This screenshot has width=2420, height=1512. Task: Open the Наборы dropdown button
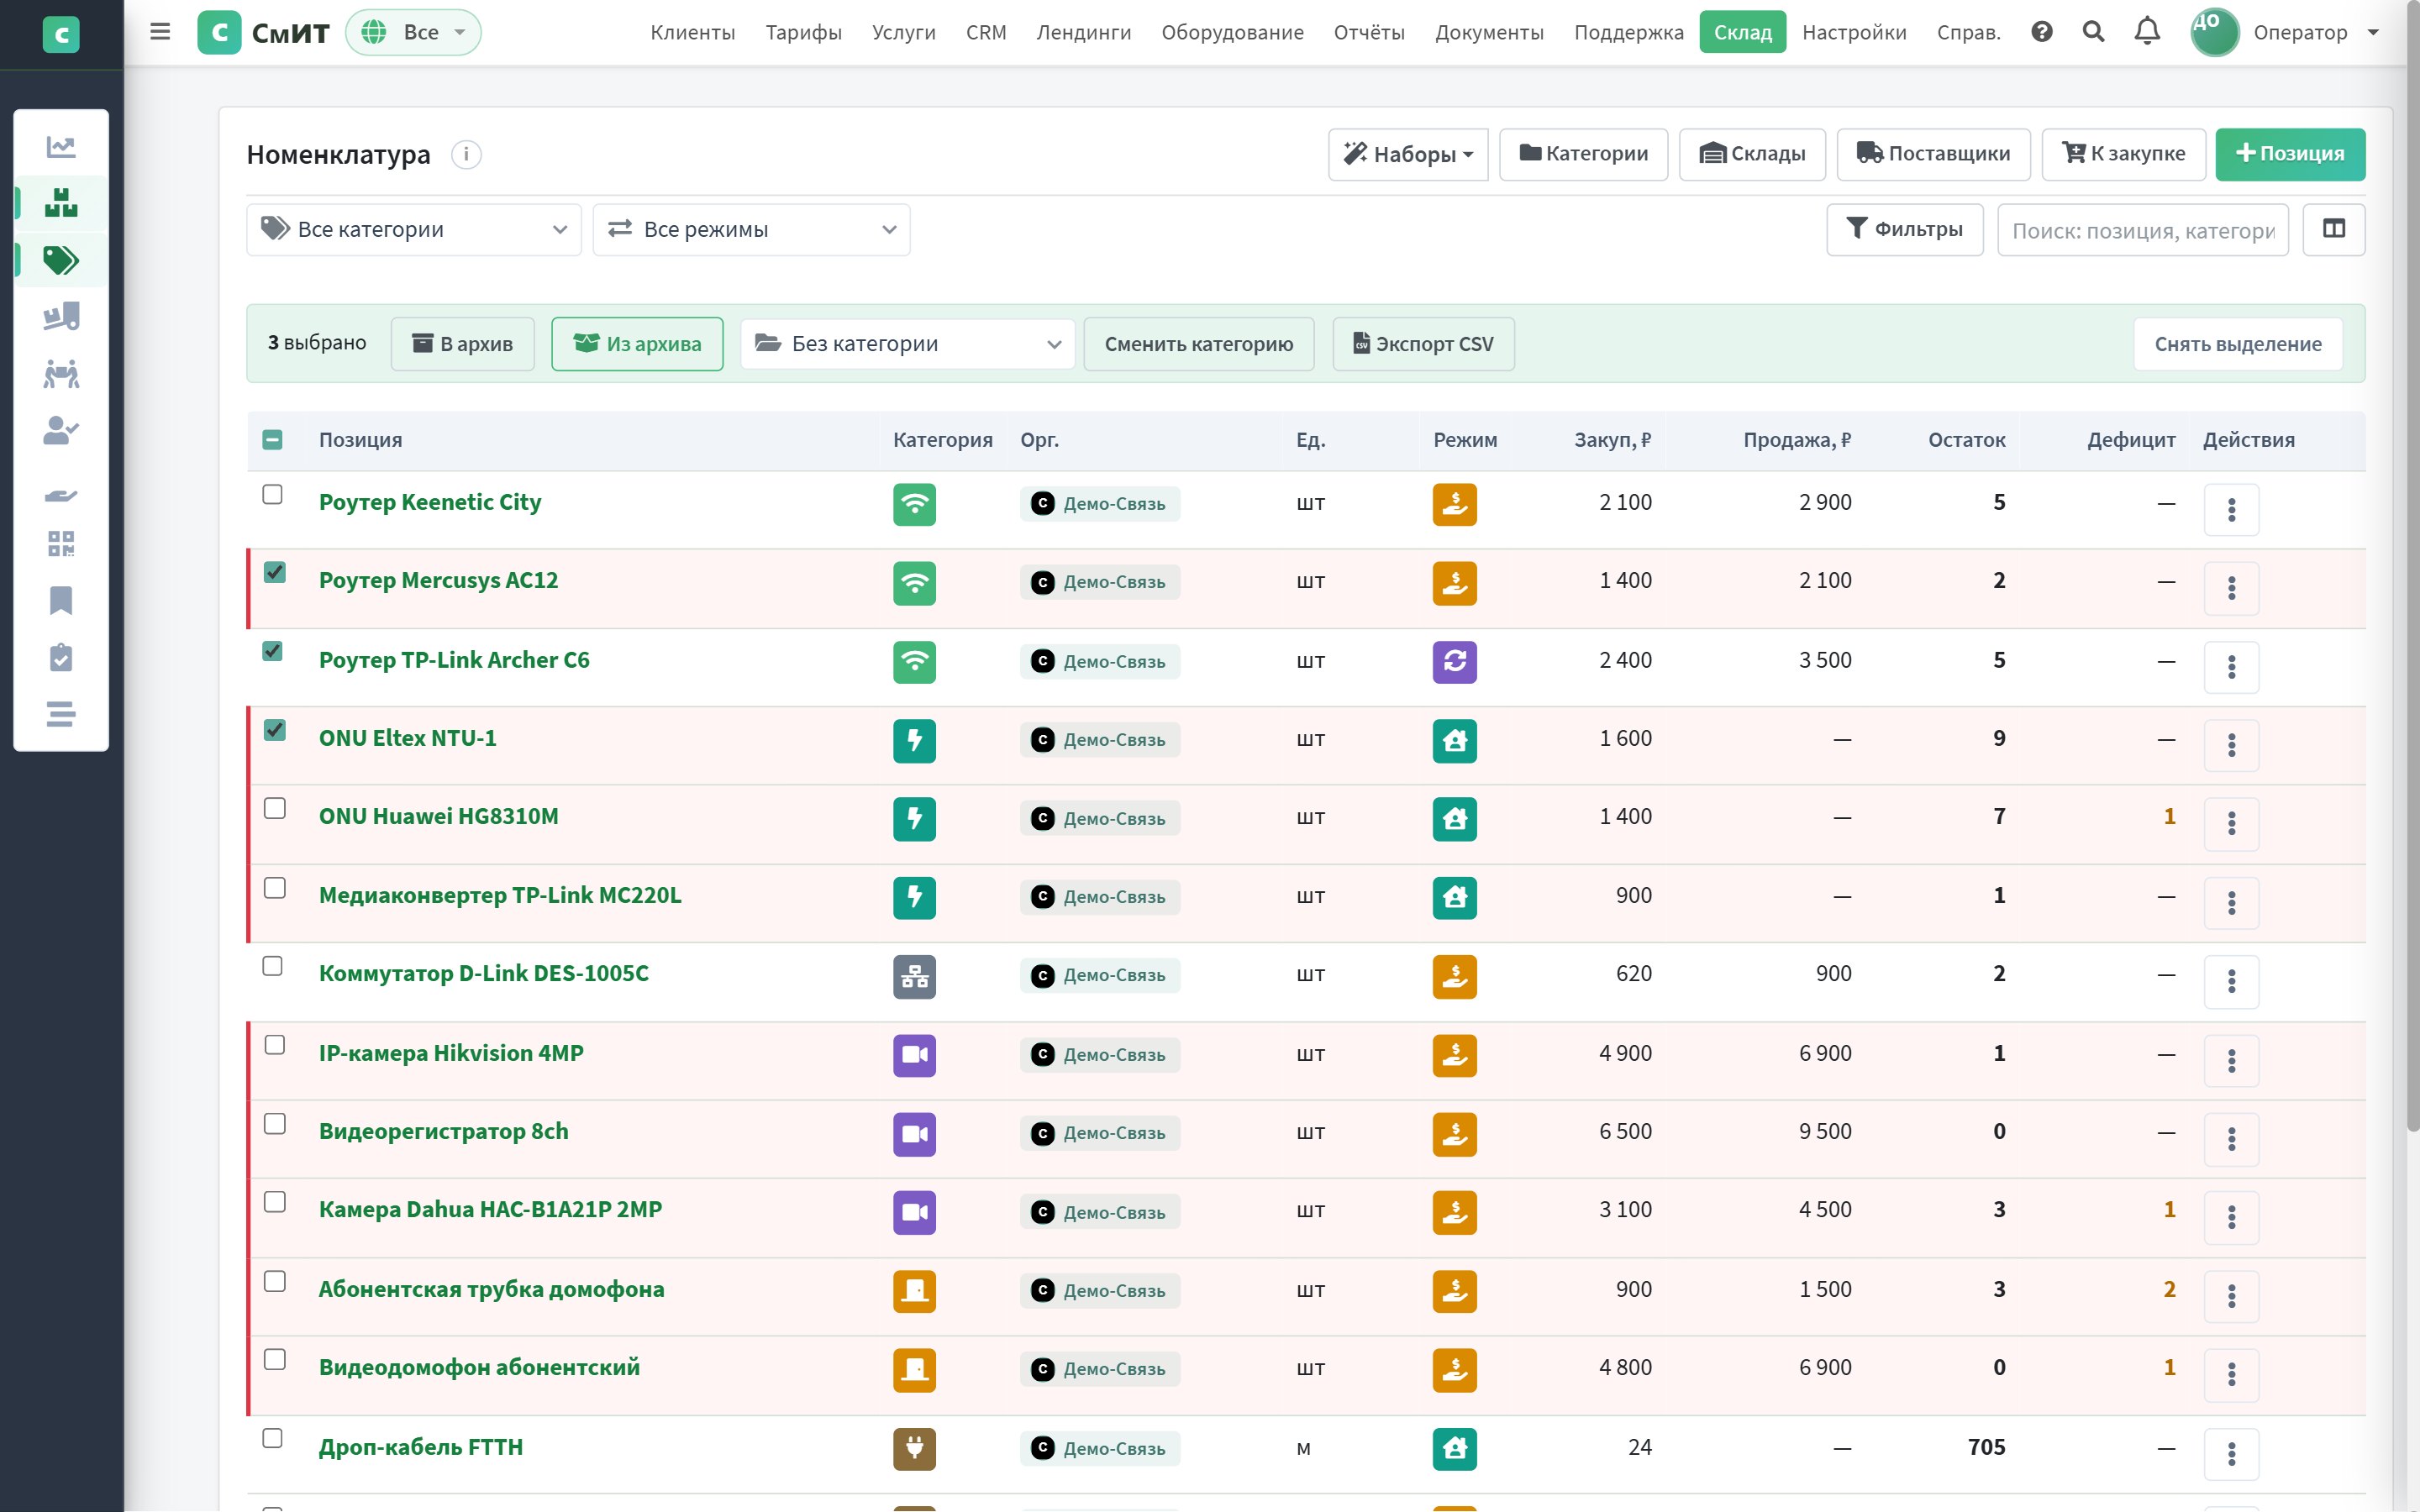(x=1407, y=154)
